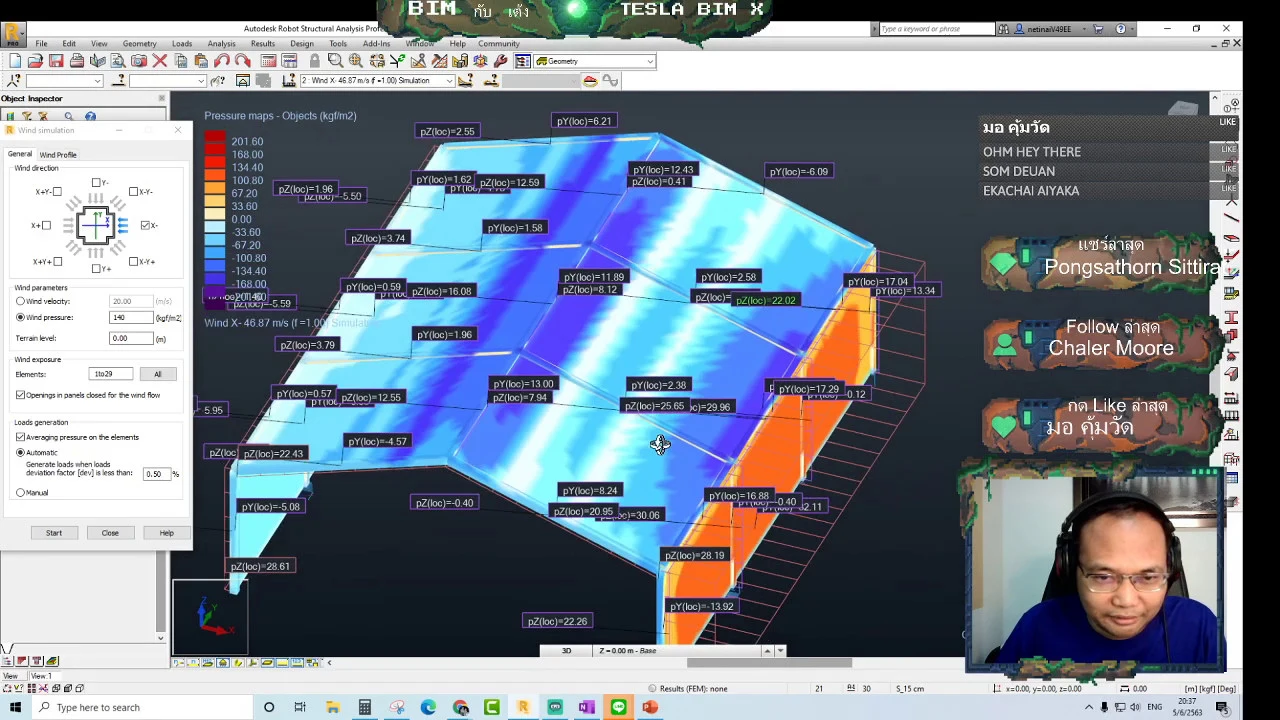Open the Loads menu

point(182,44)
